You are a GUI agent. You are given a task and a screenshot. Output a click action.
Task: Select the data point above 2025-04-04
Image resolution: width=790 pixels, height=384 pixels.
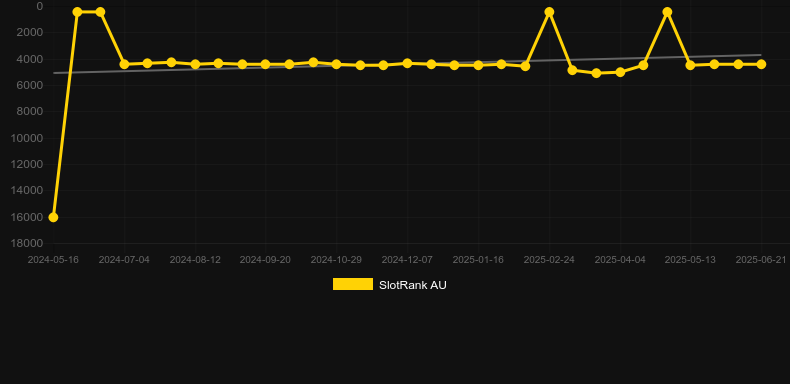[x=620, y=72]
